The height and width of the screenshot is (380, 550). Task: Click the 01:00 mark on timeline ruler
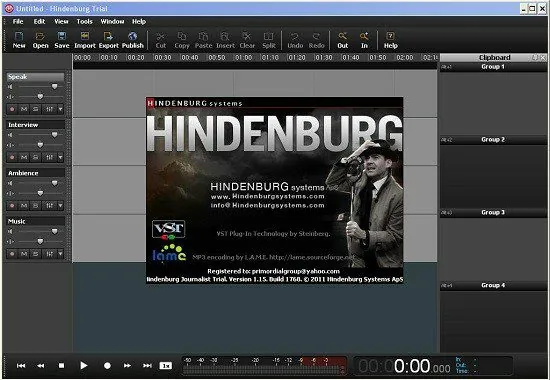[x=243, y=58]
